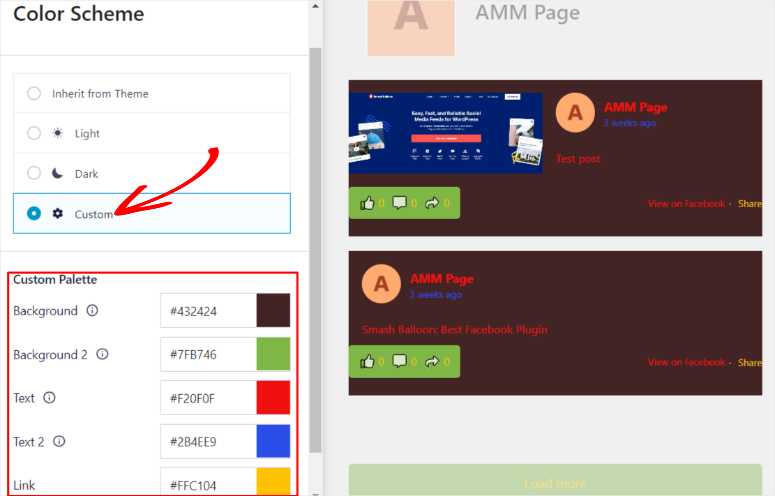Open the info icon next to Text 2
Screen dimensions: 775x496
click(x=59, y=441)
